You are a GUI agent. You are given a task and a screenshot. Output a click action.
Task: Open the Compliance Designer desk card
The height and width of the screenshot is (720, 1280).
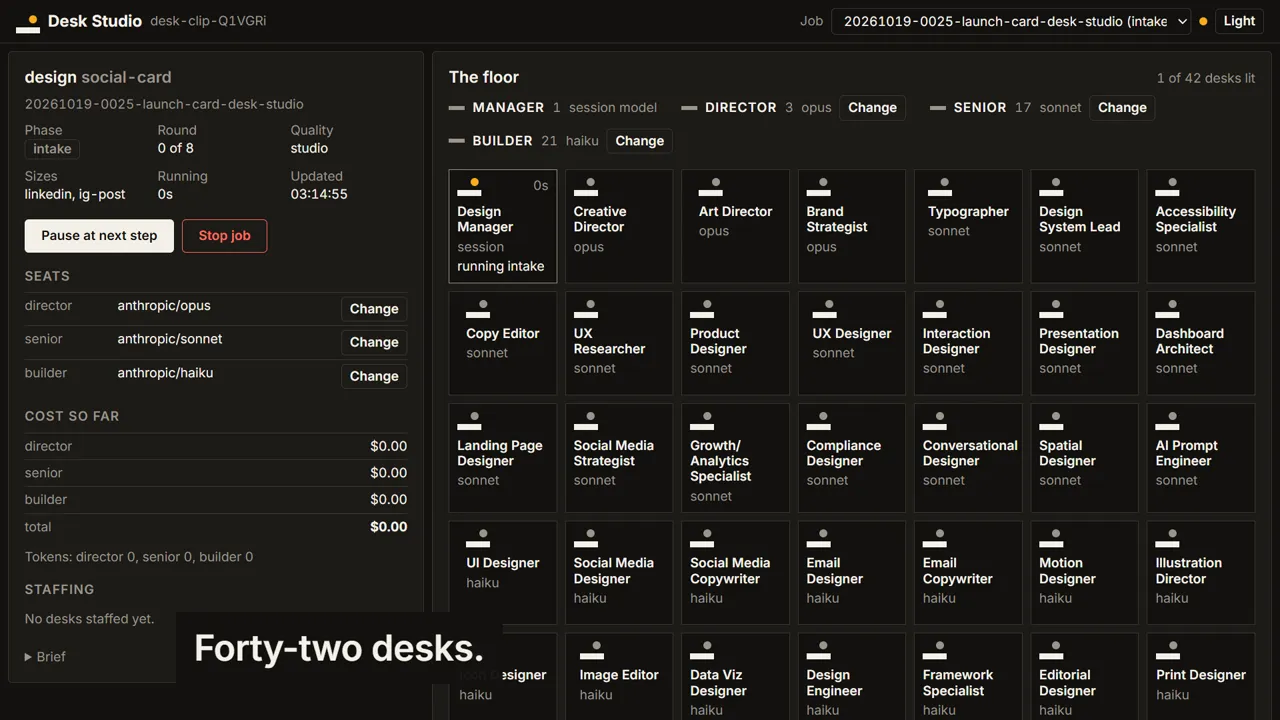(x=852, y=458)
